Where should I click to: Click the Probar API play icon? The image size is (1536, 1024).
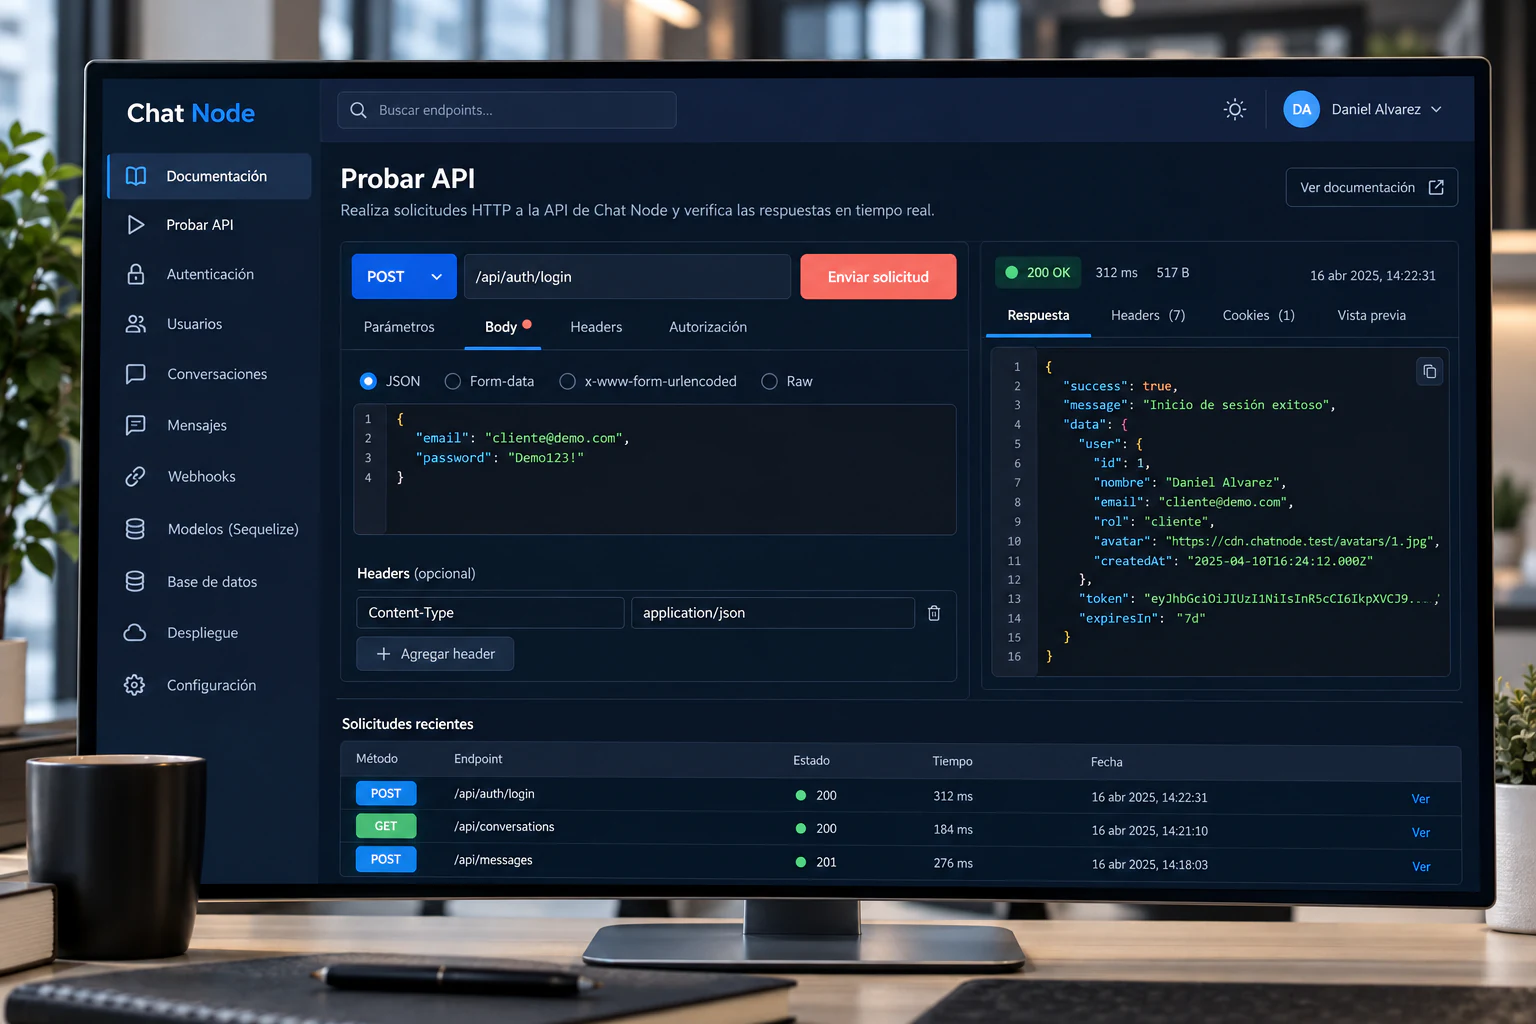pos(136,225)
